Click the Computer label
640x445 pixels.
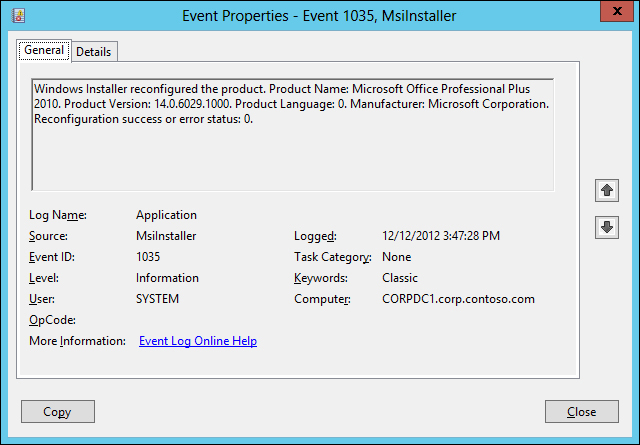point(322,299)
